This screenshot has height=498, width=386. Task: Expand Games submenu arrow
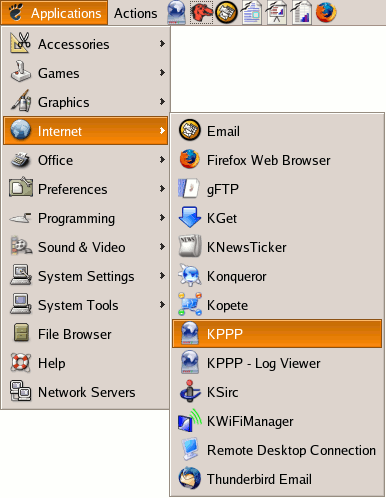(x=162, y=72)
